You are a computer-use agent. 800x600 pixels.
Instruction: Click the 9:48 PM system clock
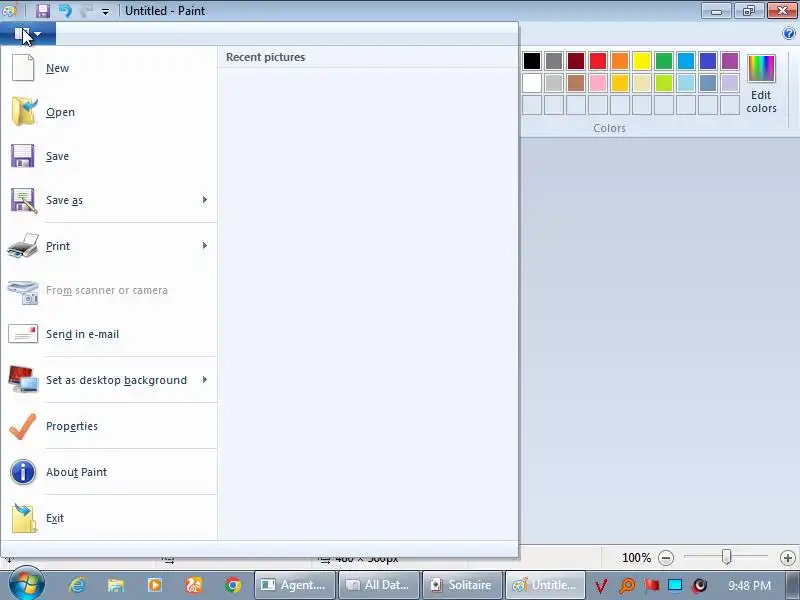pos(749,585)
